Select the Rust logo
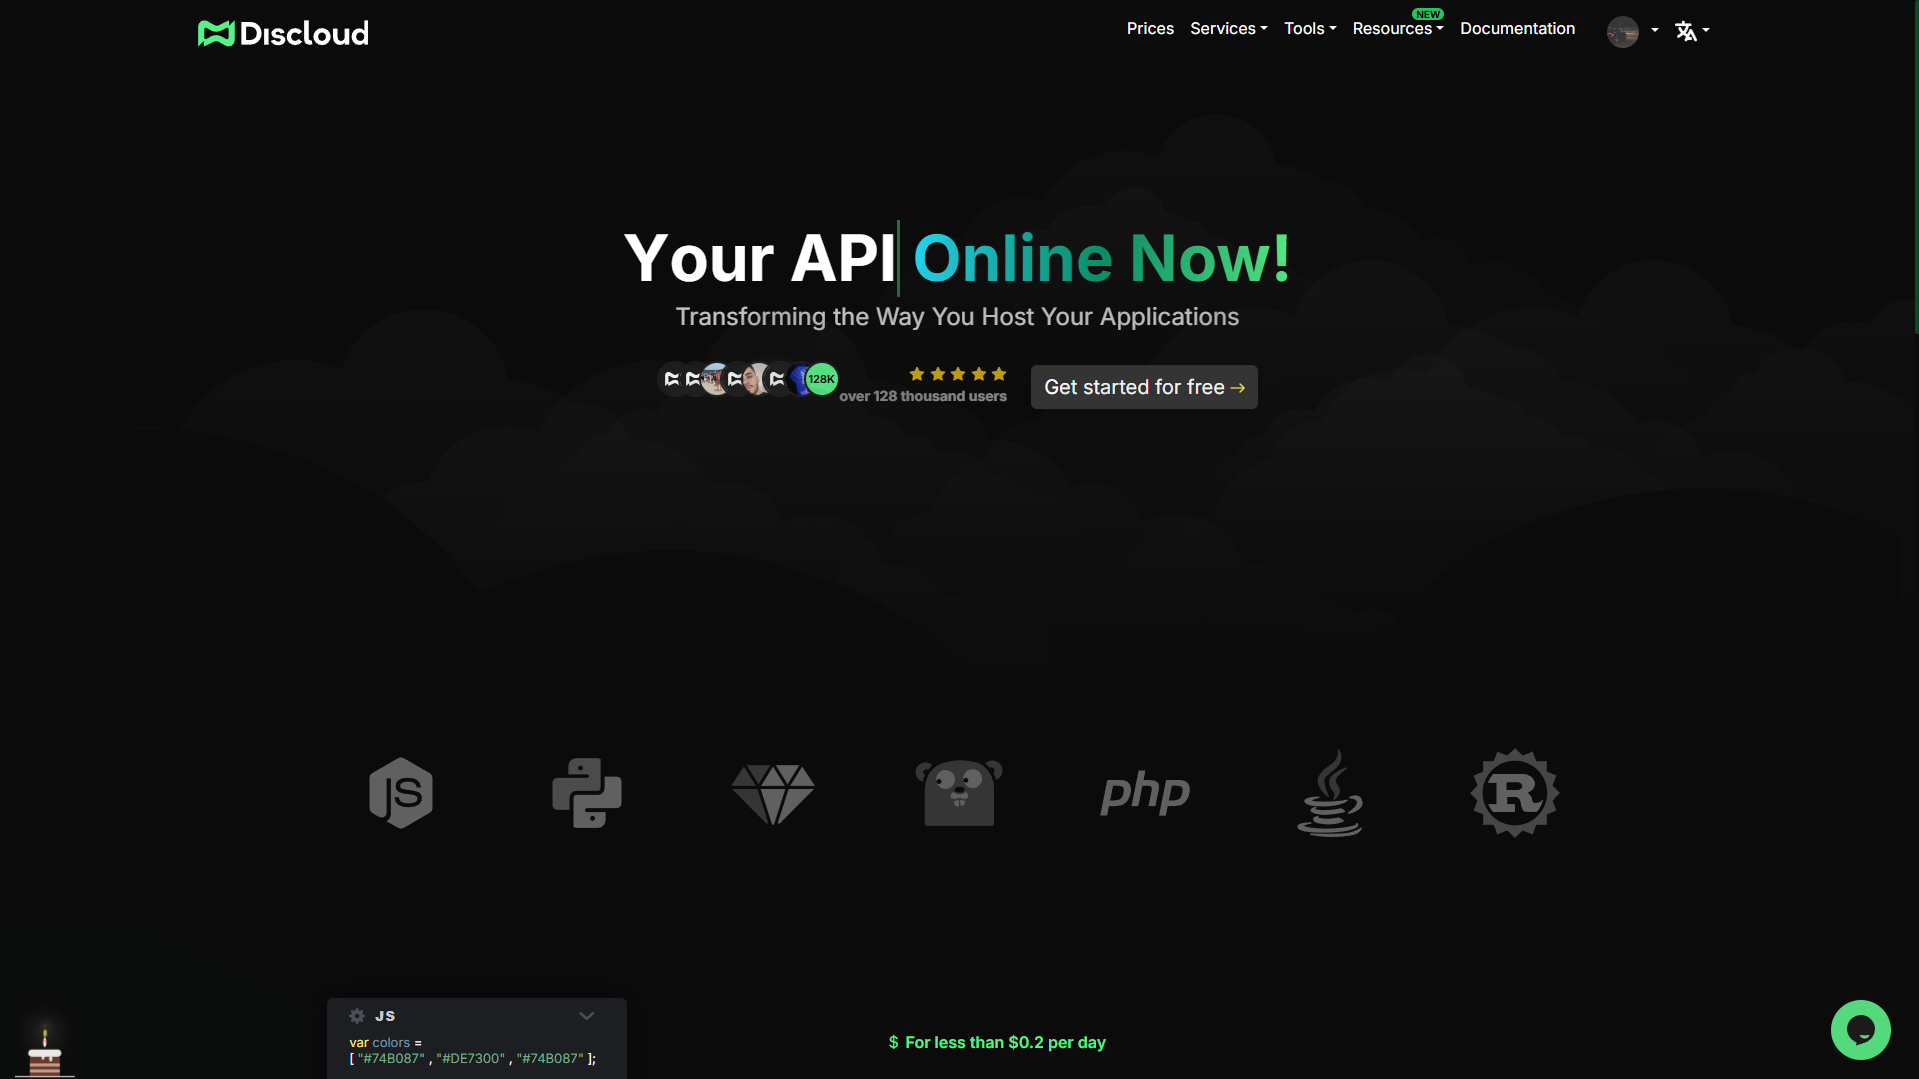Screen dimensions: 1919x1079 (1515, 793)
